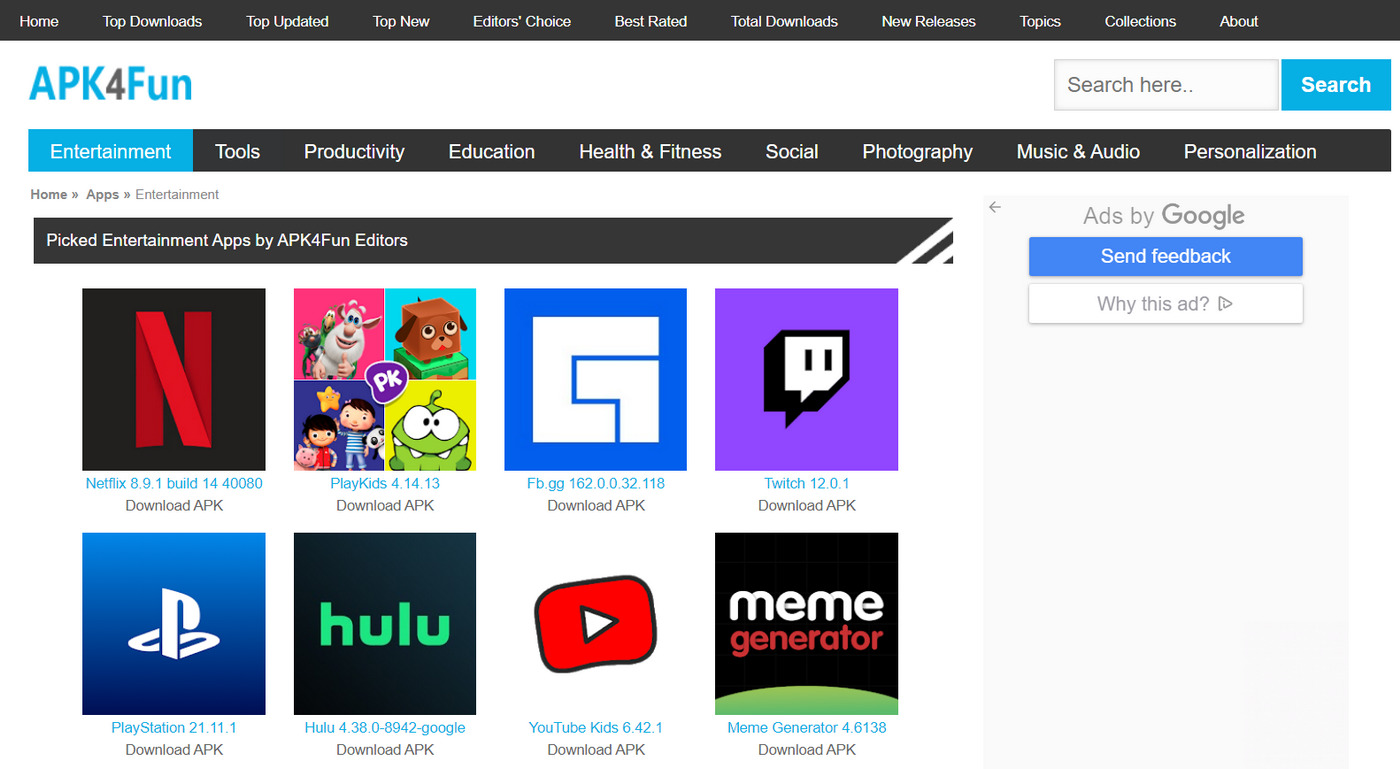Image resolution: width=1400 pixels, height=769 pixels.
Task: Click the Why this ad? button
Action: 1166,304
